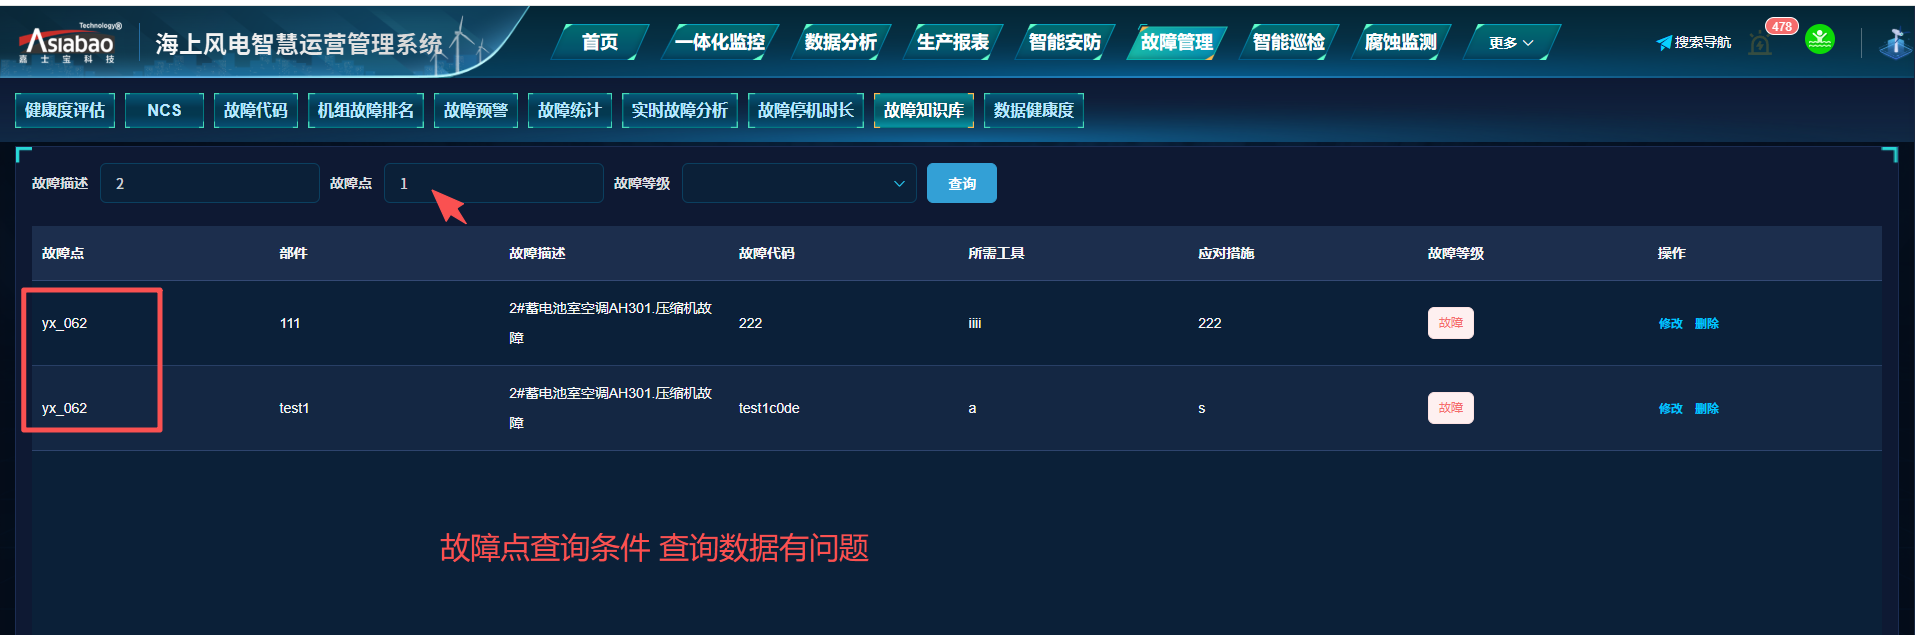The image size is (1915, 635).
Task: Open the 实时故障分析 tab
Action: pyautogui.click(x=679, y=110)
